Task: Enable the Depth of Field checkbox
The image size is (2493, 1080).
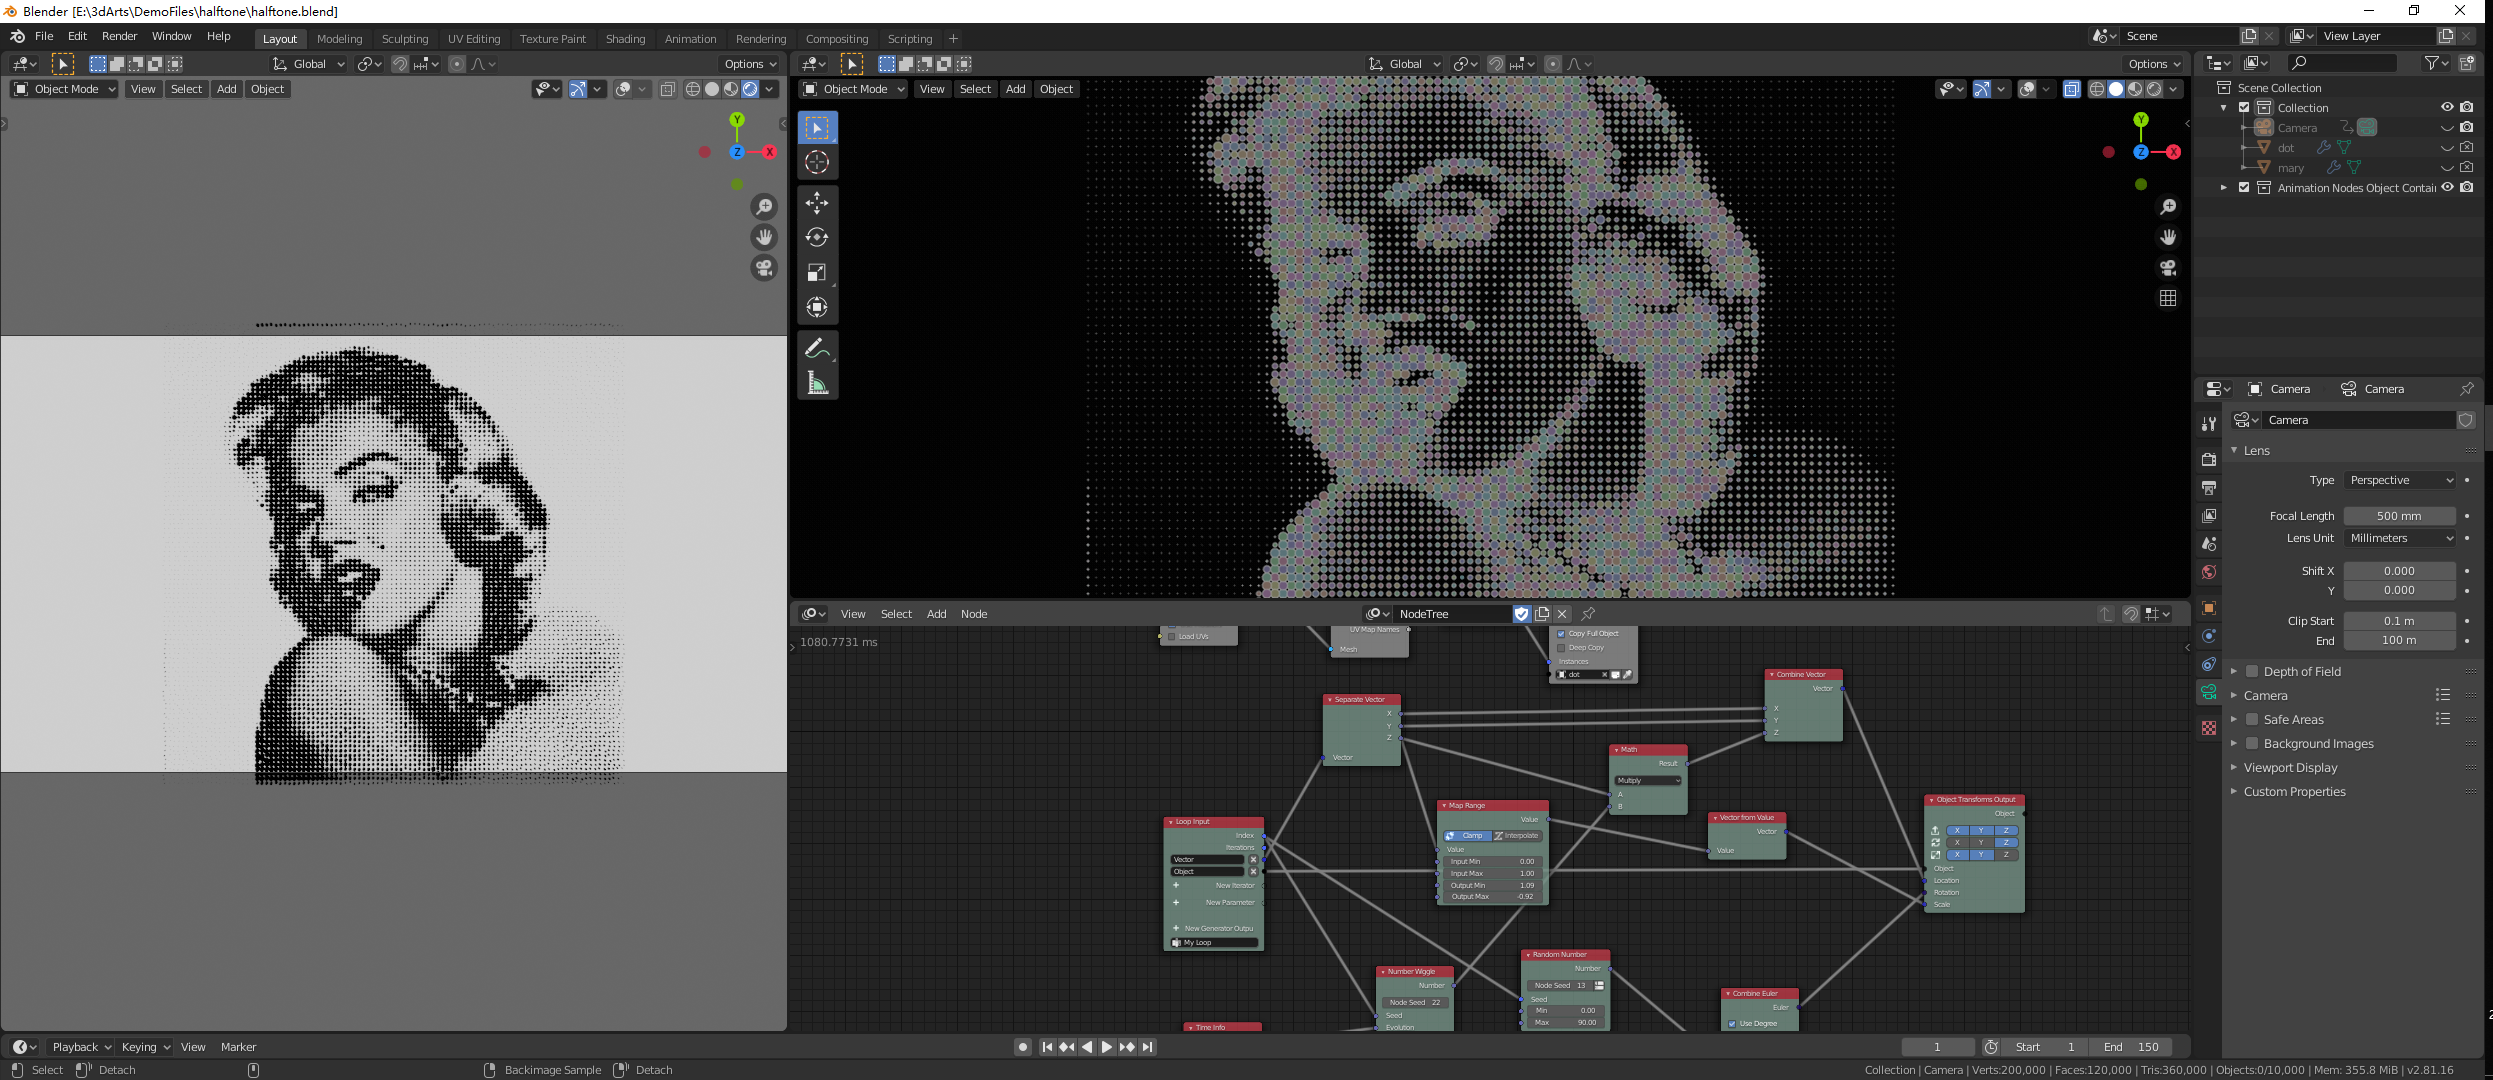Action: [2252, 672]
